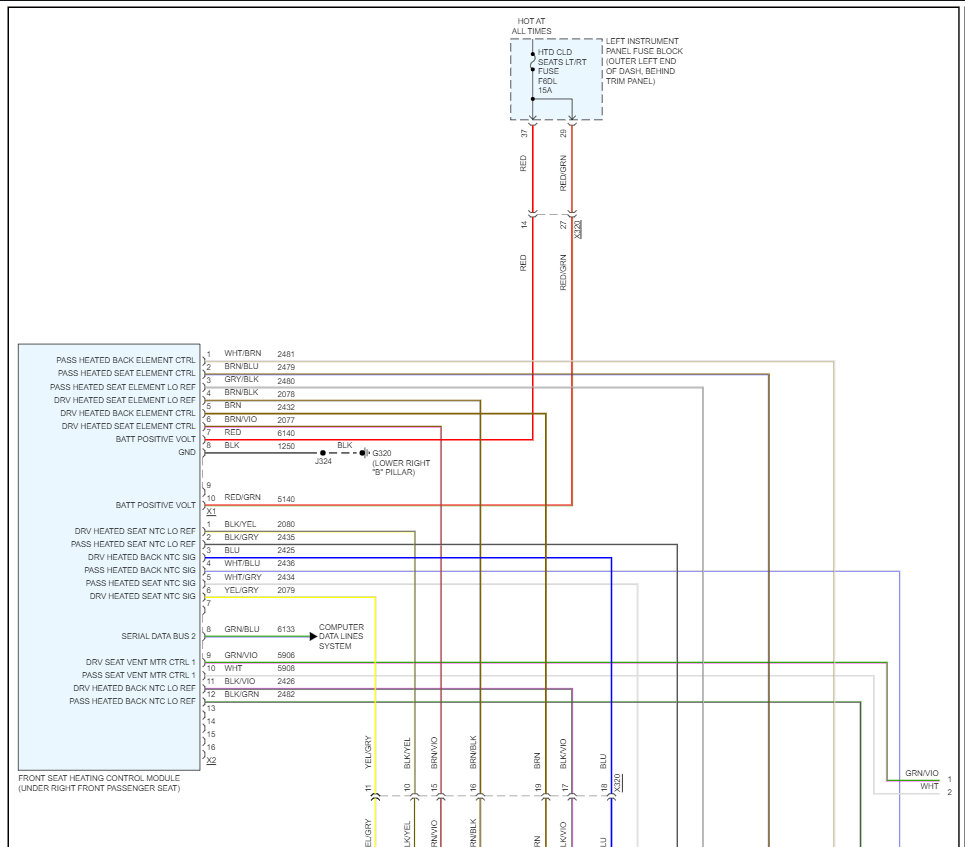Screen dimensions: 965x847
Task: Select the 'HTD CLD SEATS LT/RT FUSE' text
Action: click(562, 62)
